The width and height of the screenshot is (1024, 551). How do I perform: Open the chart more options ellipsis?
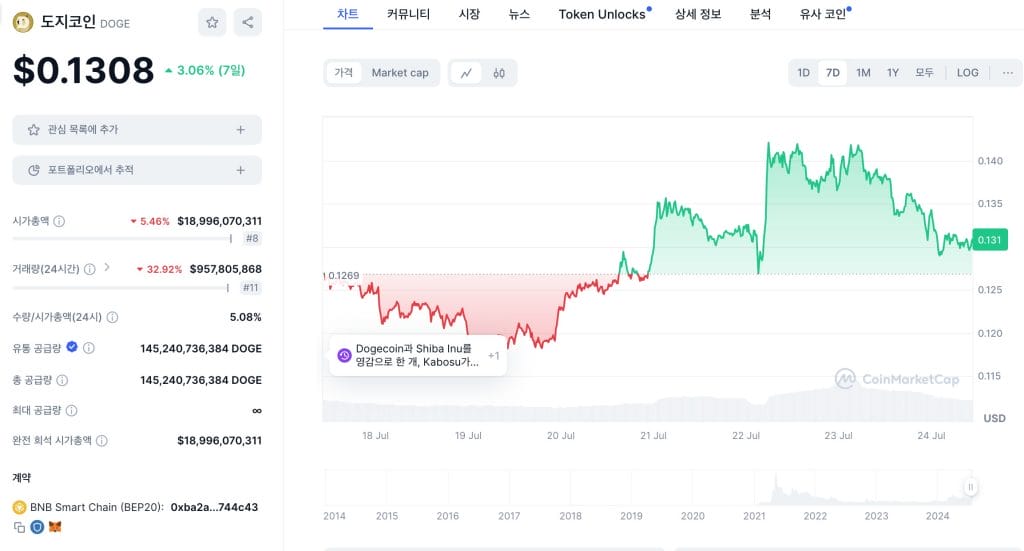(1008, 72)
